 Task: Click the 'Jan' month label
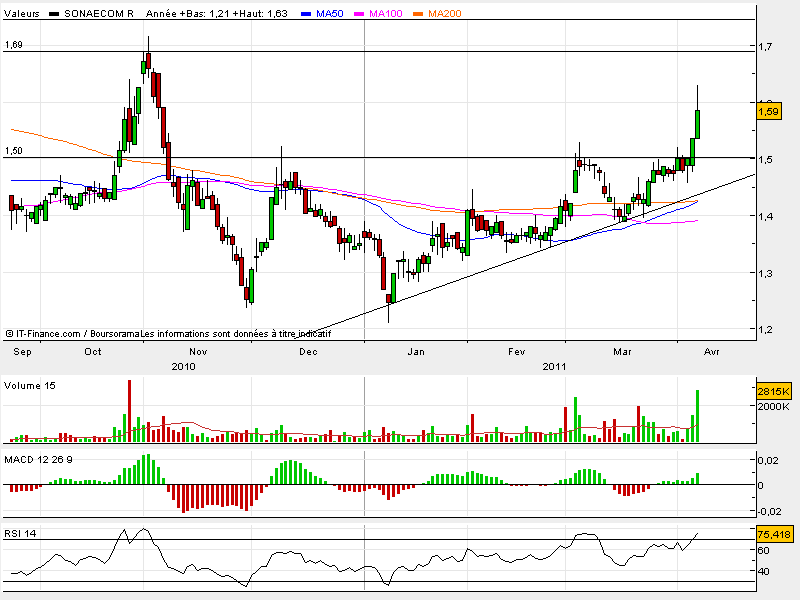(416, 352)
